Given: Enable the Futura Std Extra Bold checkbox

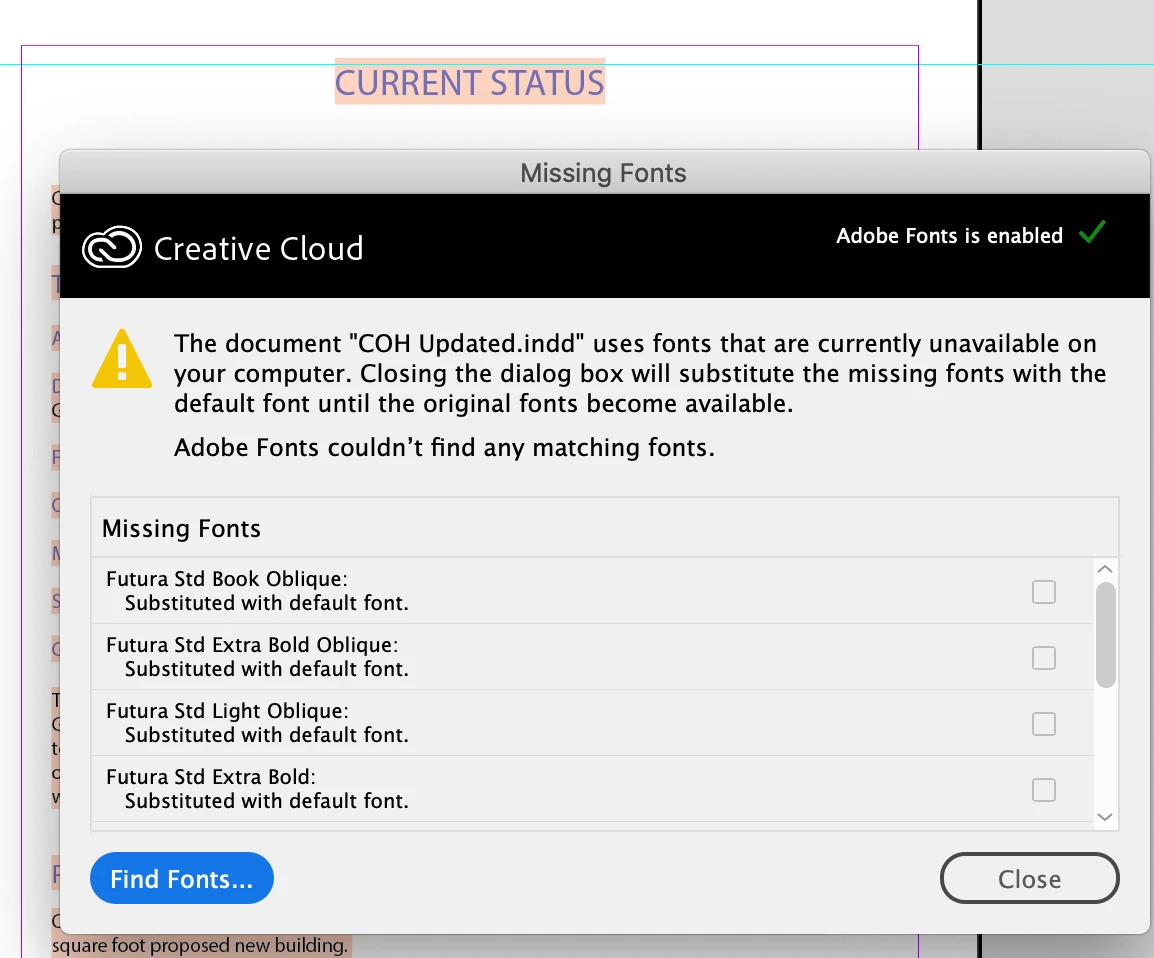Looking at the screenshot, I should 1044,790.
